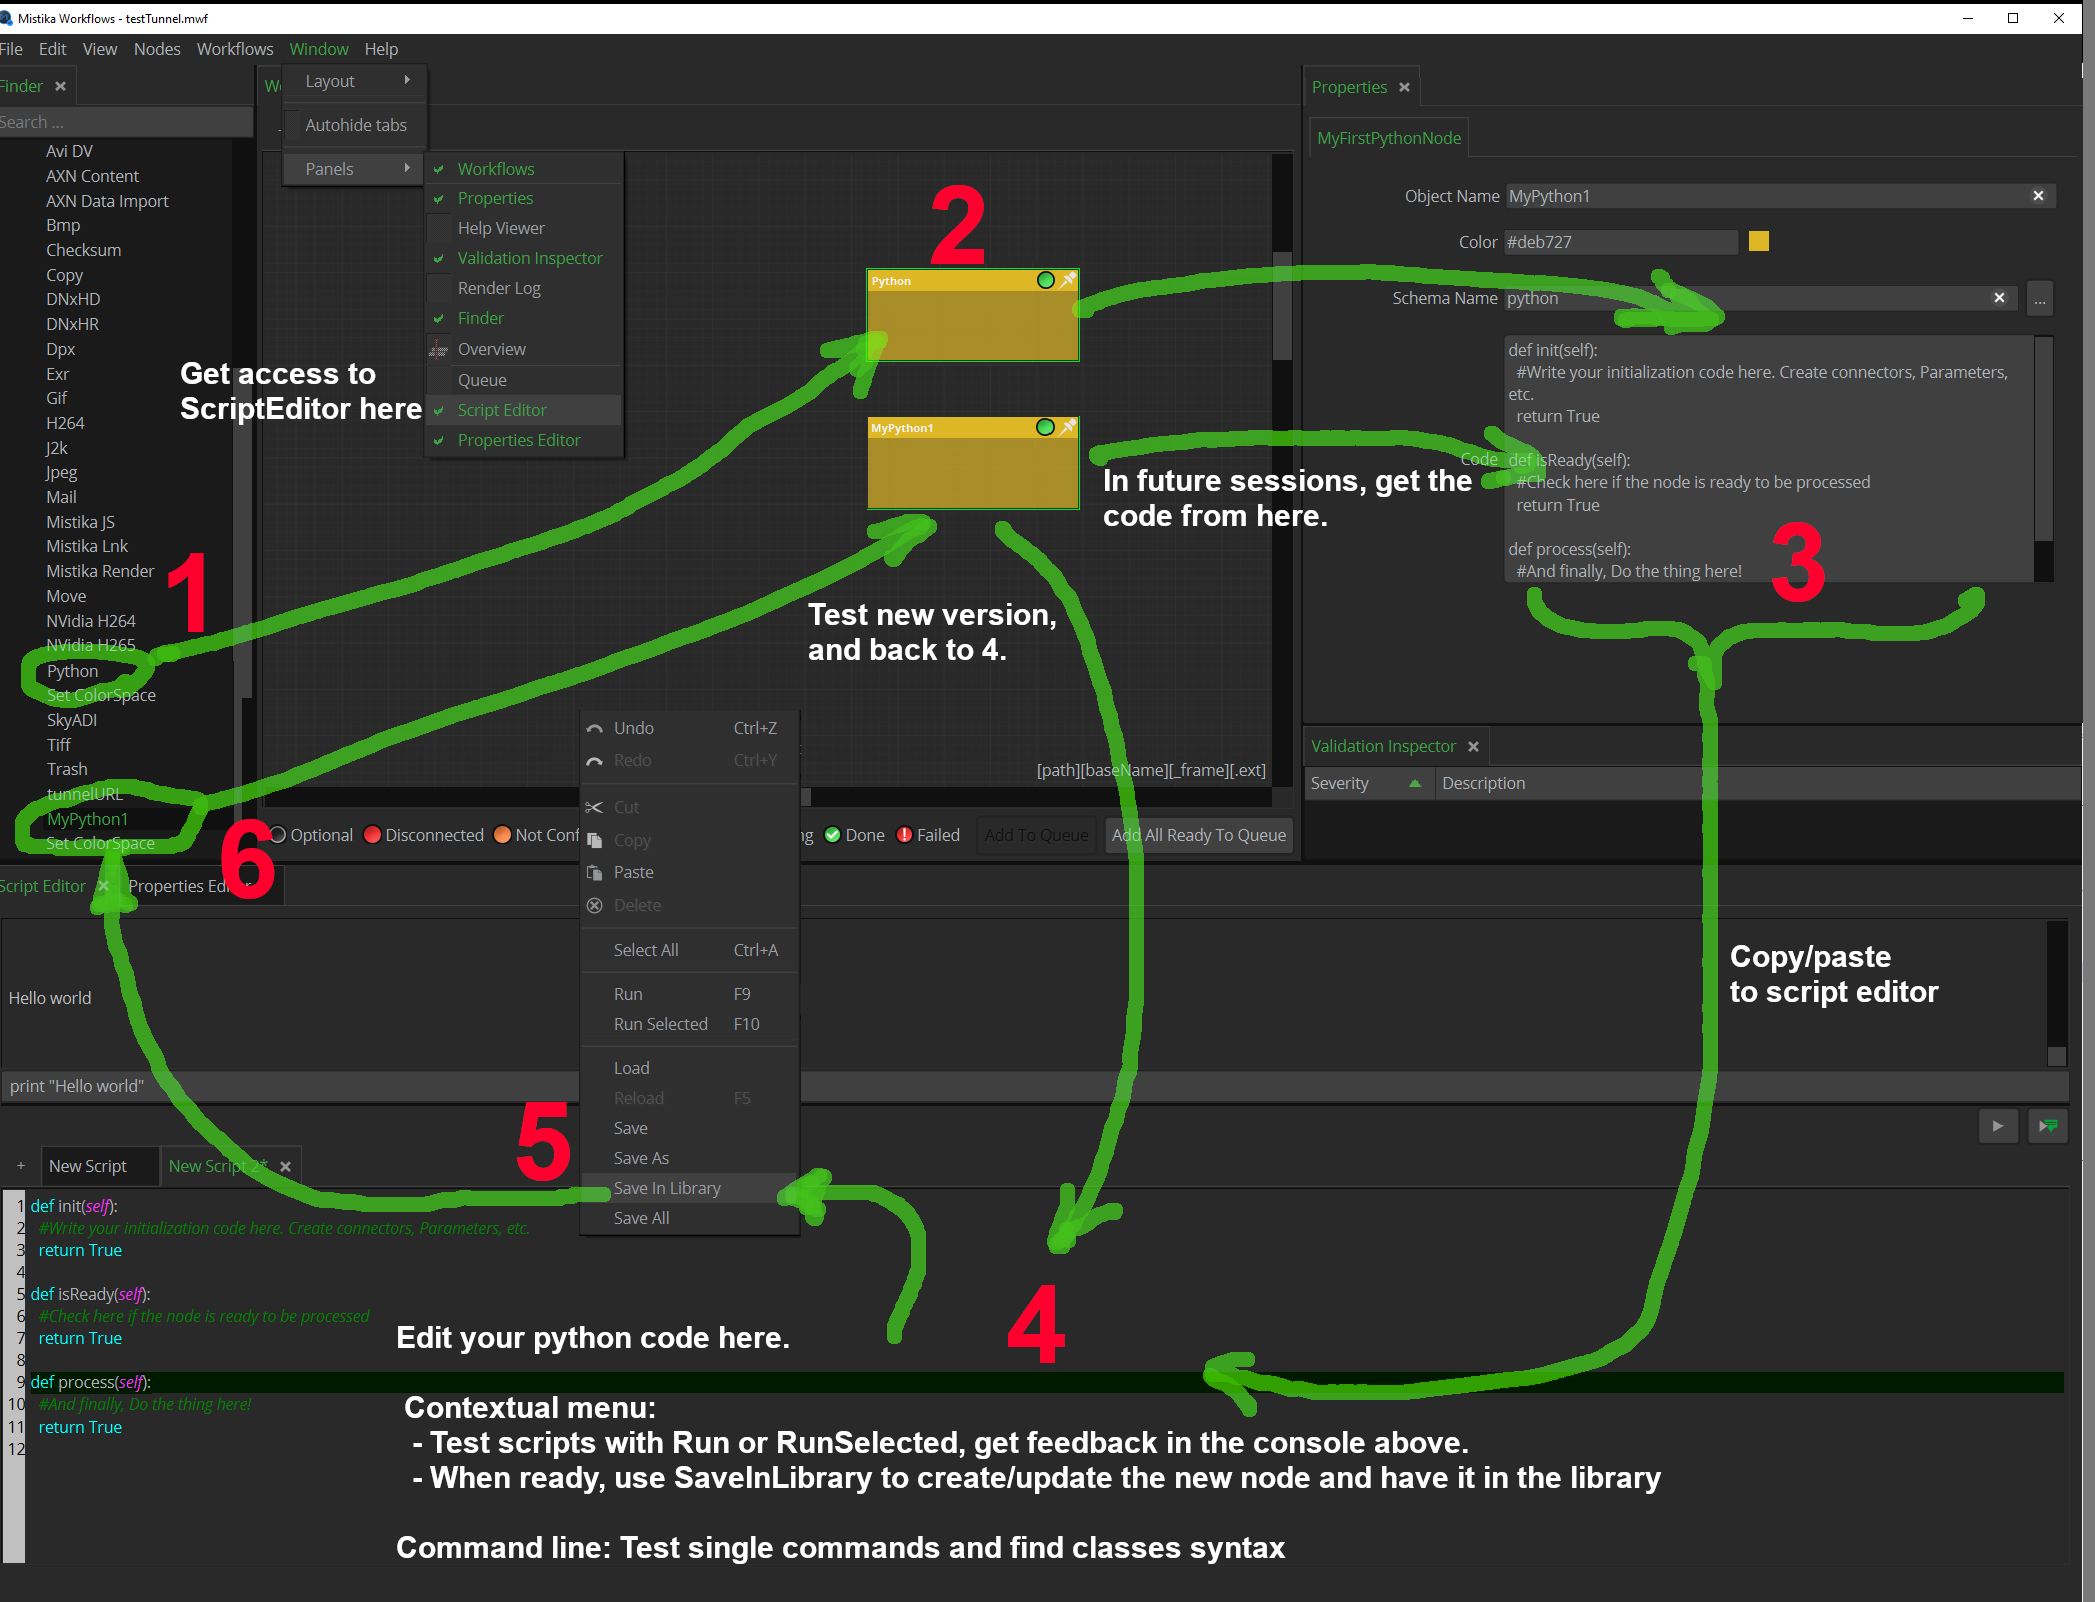Viewport: 2095px width, 1602px height.
Task: Open the Edit menu
Action: coord(52,49)
